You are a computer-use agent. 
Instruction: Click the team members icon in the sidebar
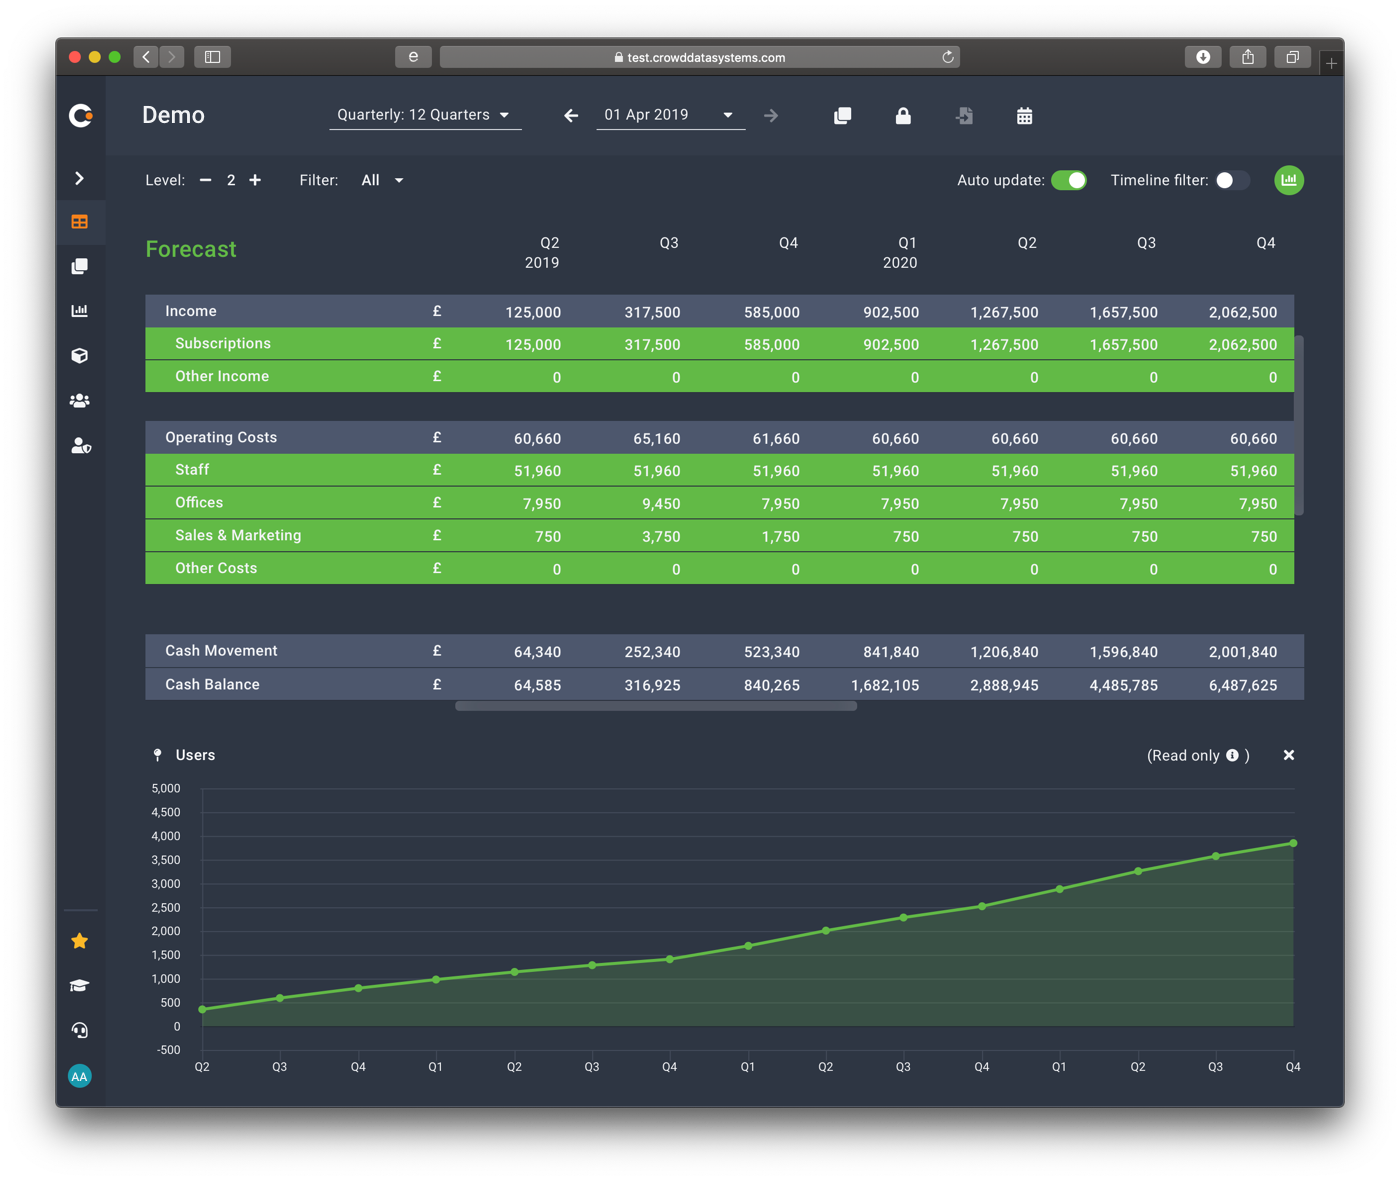[x=80, y=400]
